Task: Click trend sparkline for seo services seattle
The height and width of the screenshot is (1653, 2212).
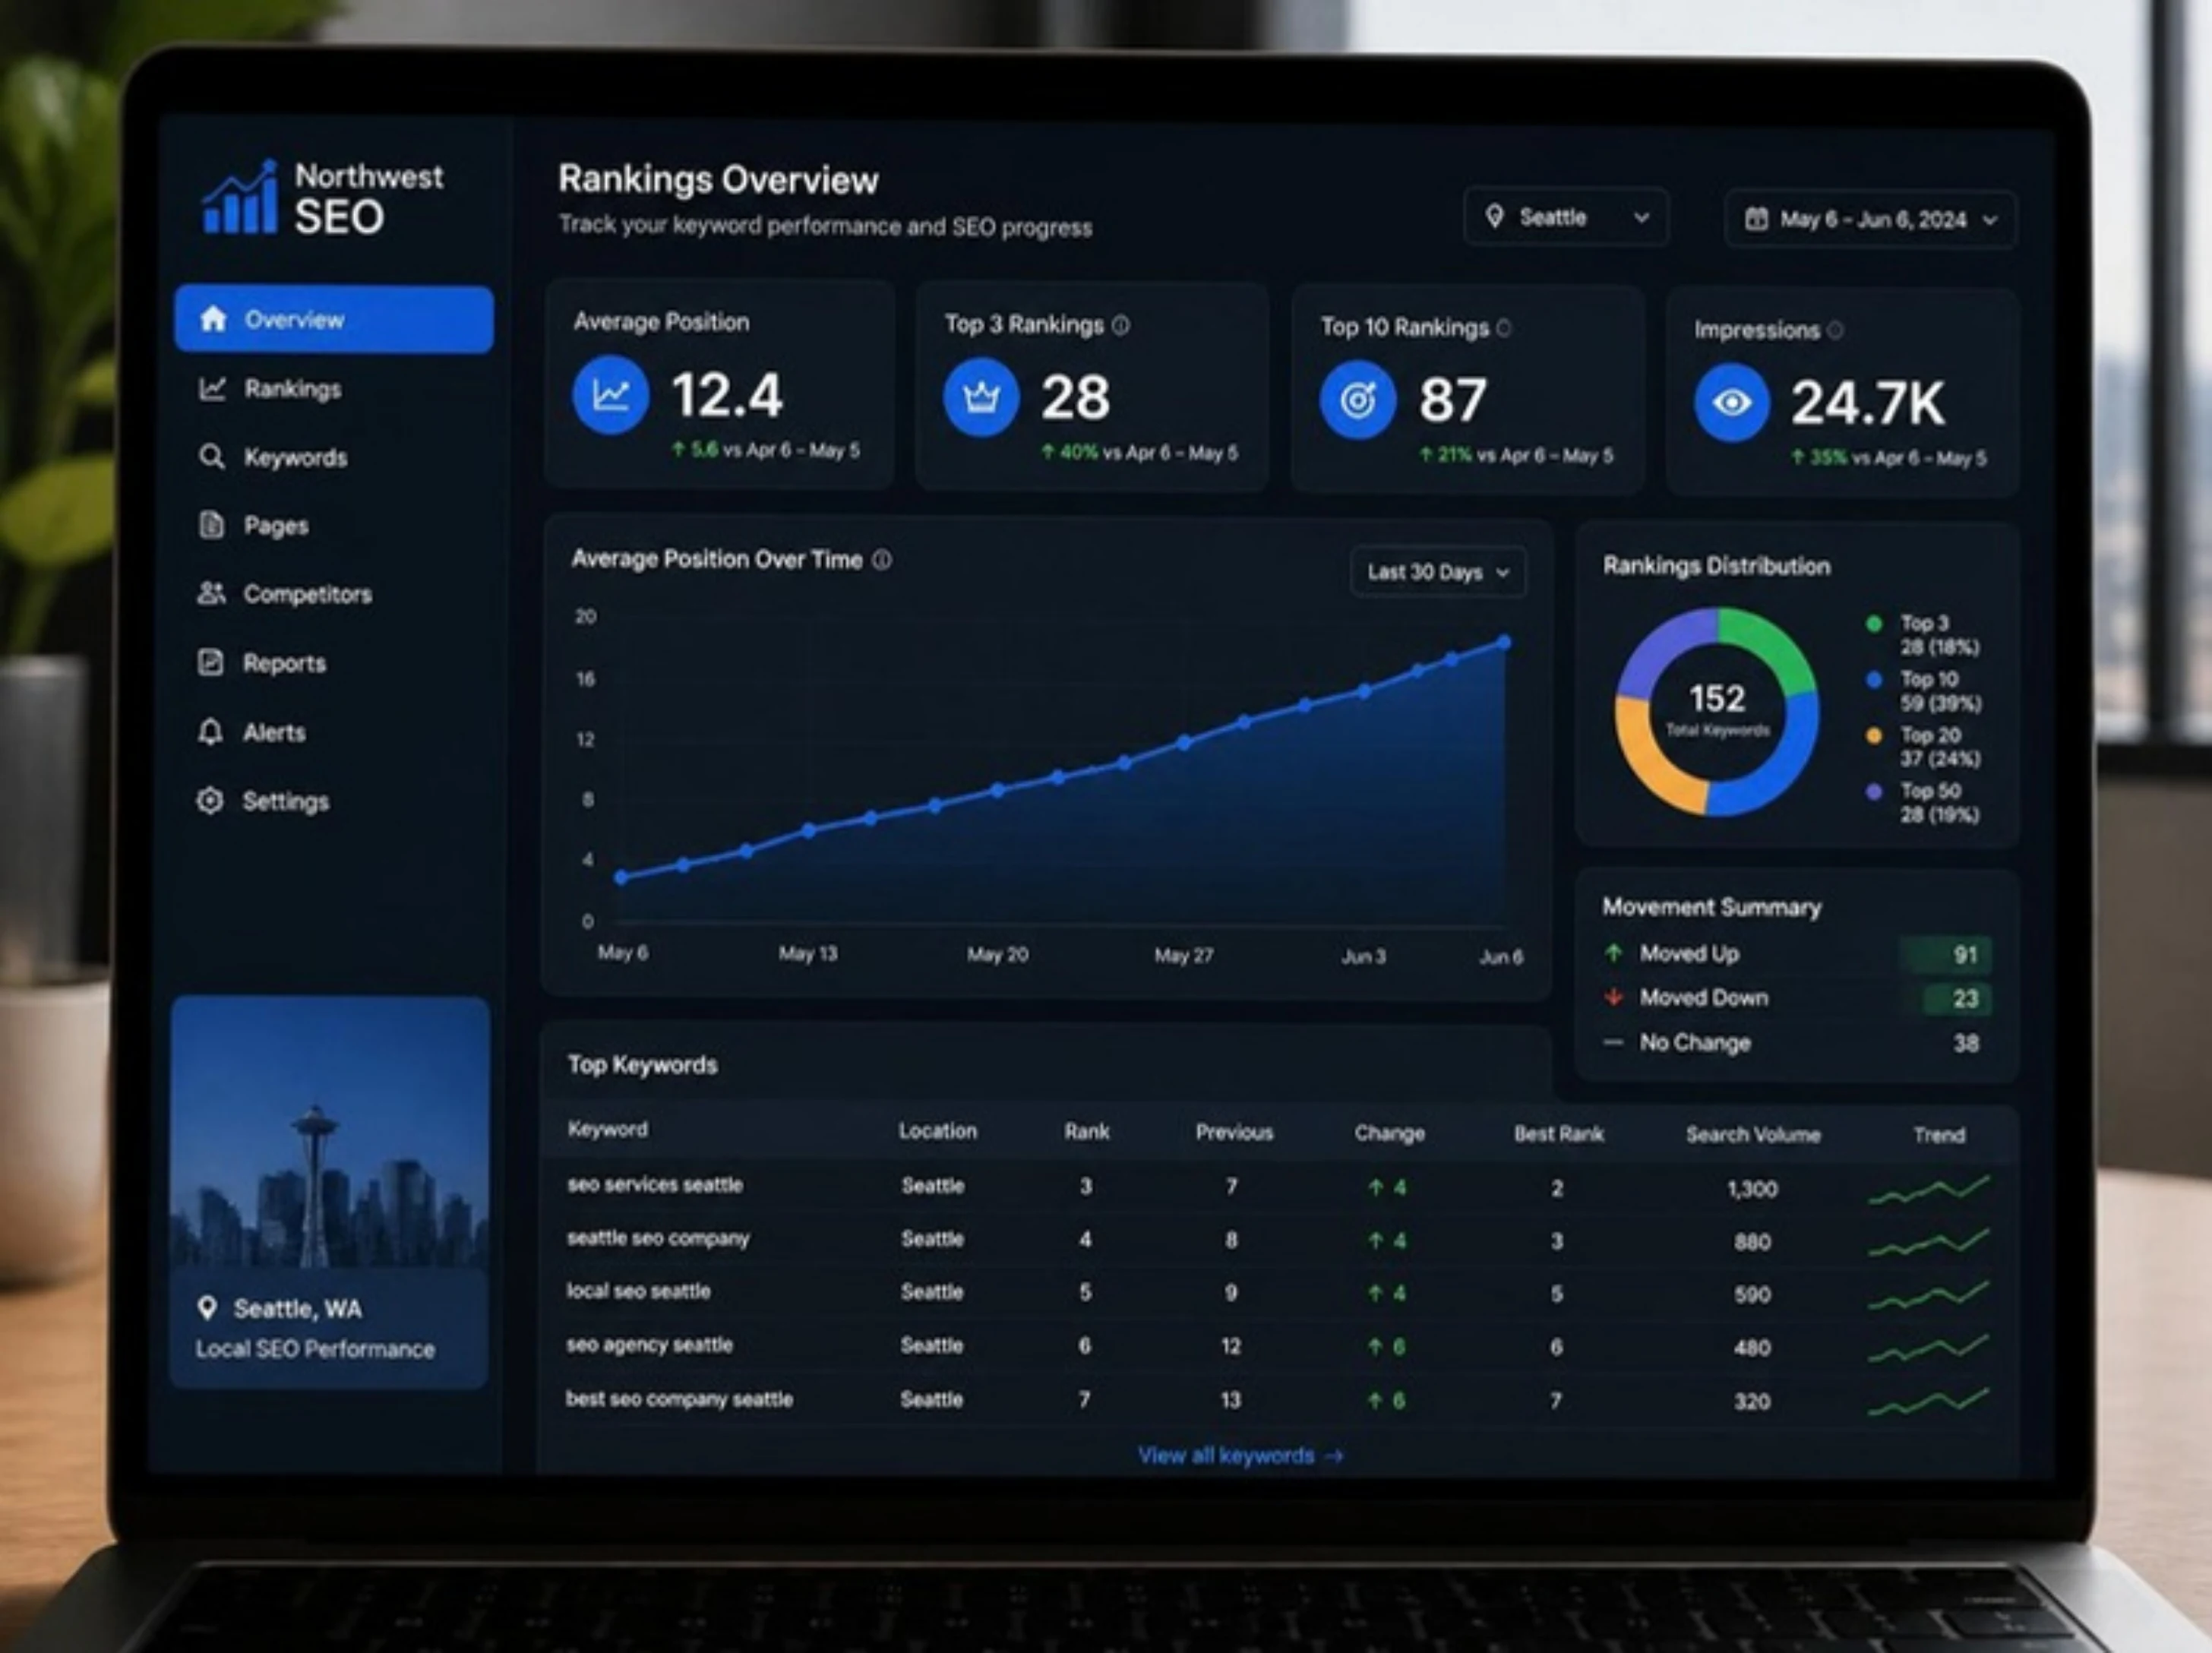Action: click(1928, 1190)
